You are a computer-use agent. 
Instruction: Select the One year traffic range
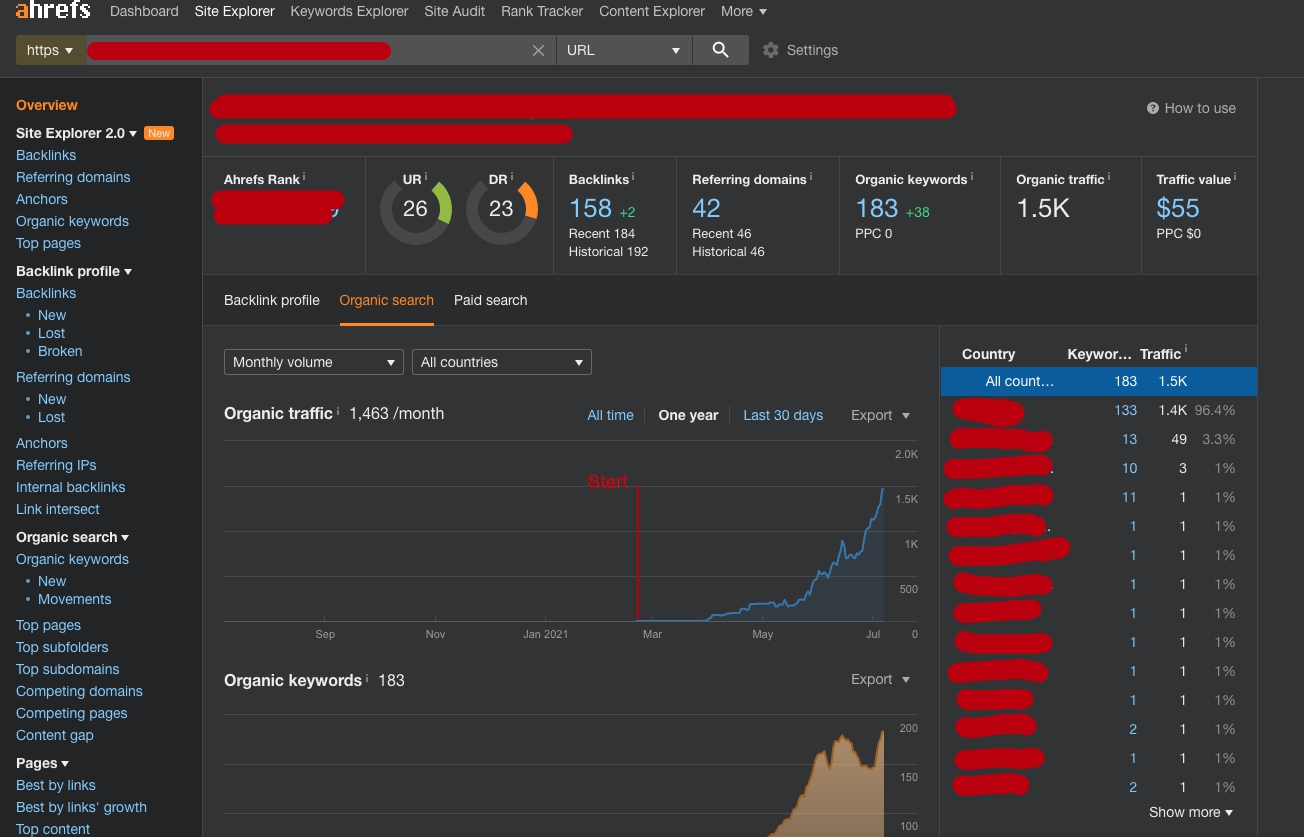(x=688, y=415)
